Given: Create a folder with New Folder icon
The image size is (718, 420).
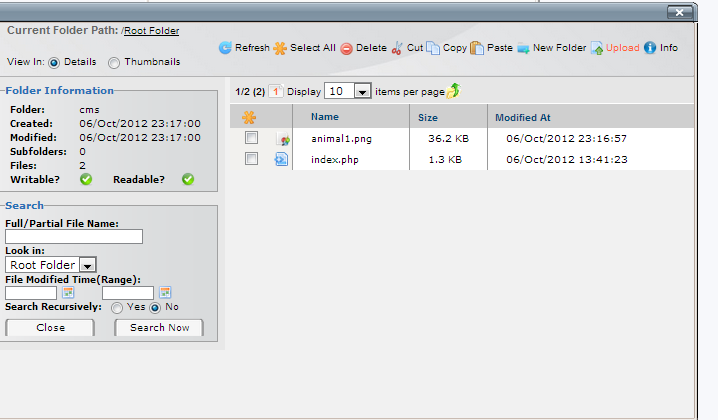Looking at the screenshot, I should click(523, 48).
